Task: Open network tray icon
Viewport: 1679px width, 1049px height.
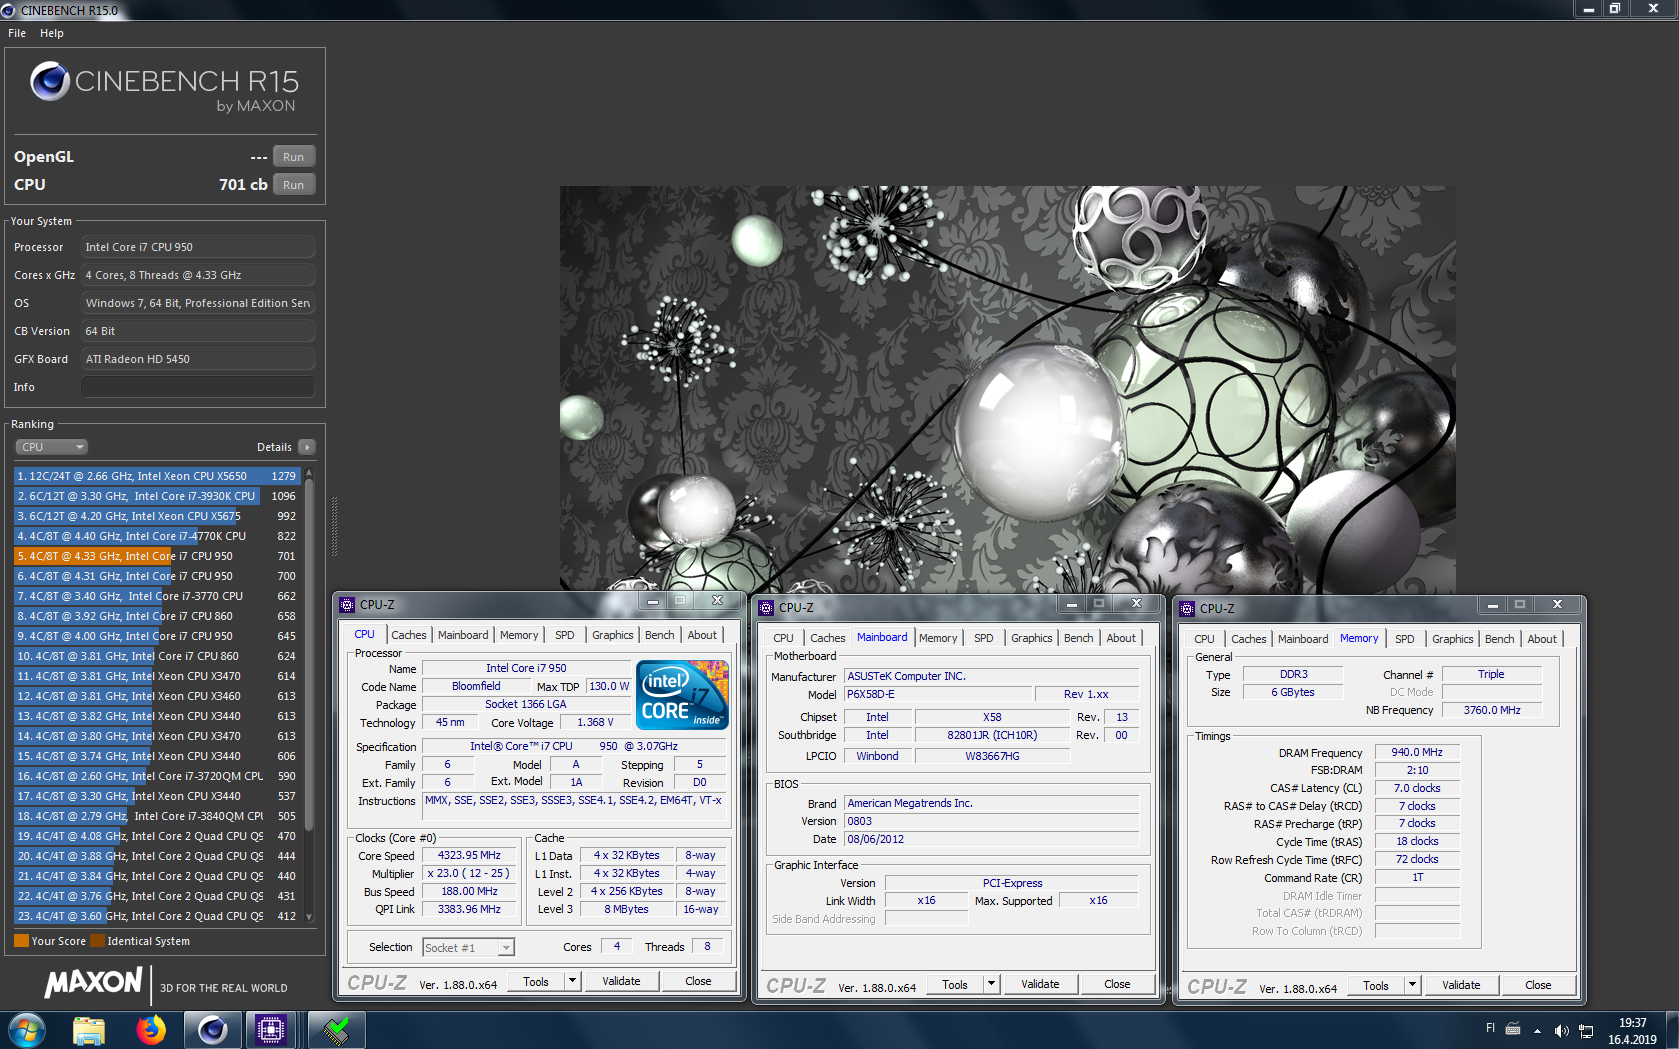Action: pos(1586,1030)
